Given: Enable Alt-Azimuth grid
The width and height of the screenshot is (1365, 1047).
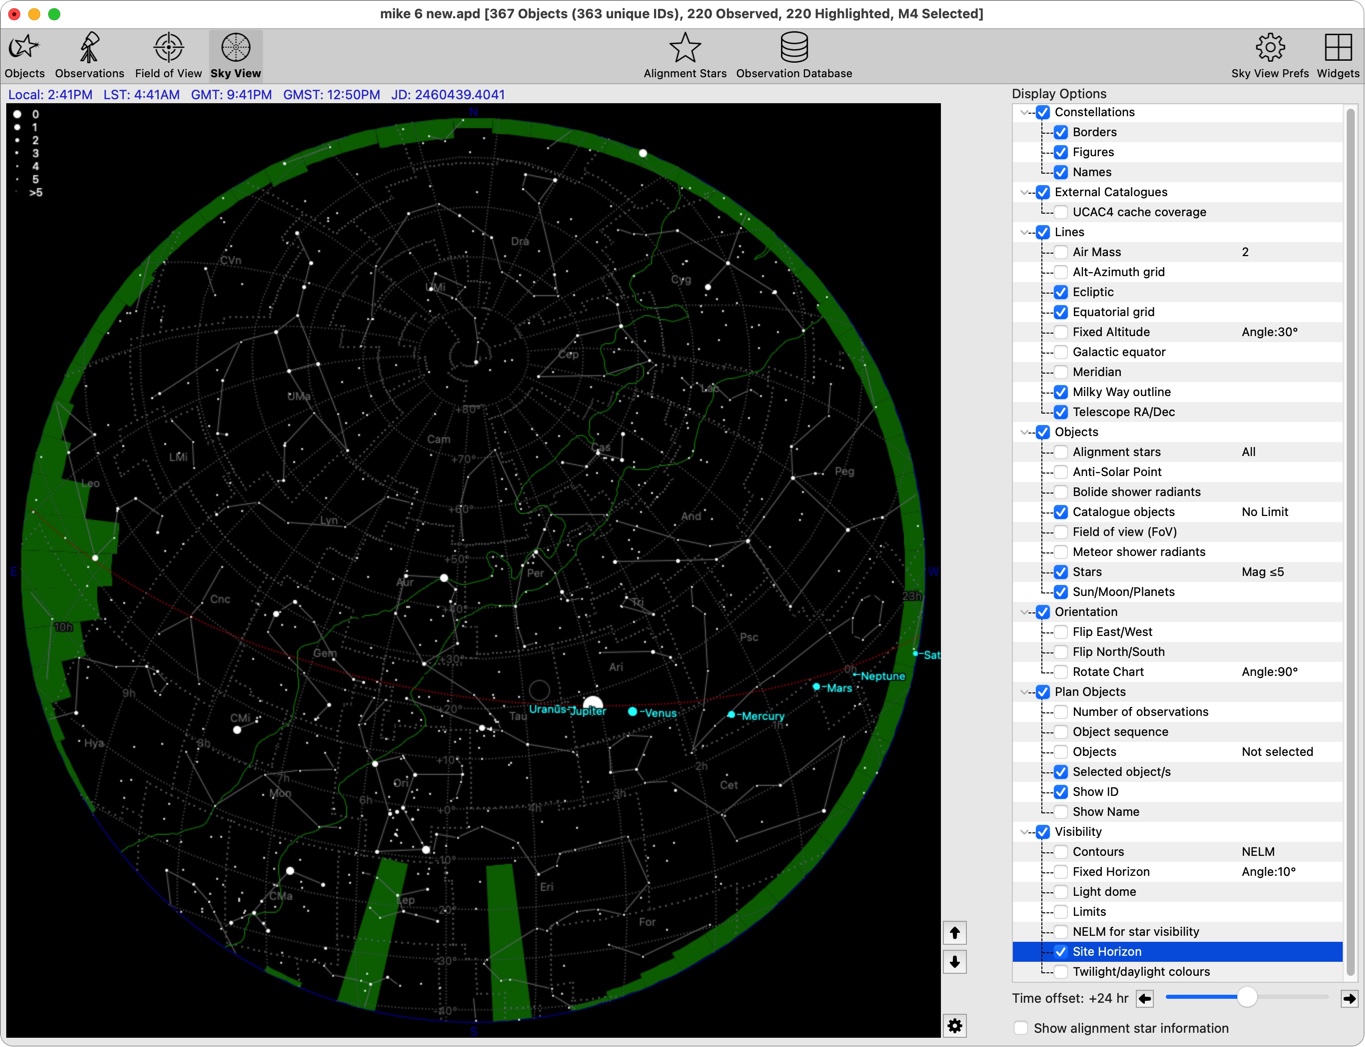Looking at the screenshot, I should pyautogui.click(x=1061, y=272).
